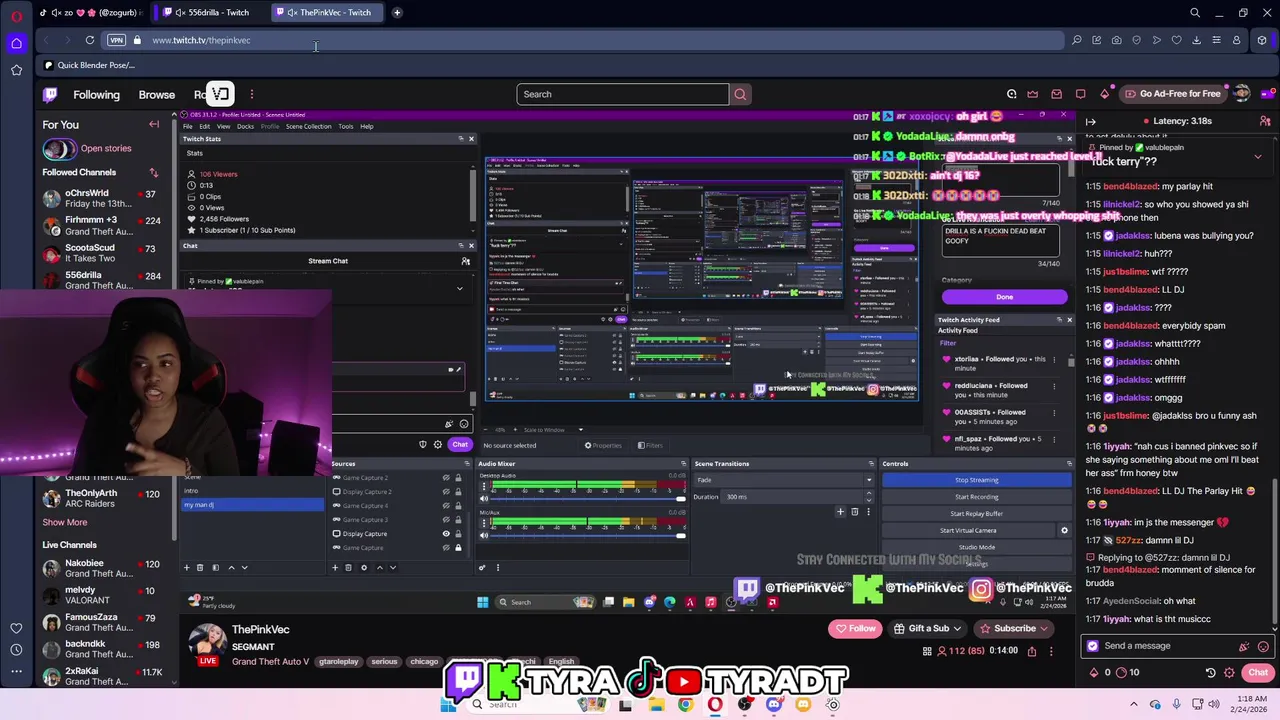The width and height of the screenshot is (1280, 720).
Task: Open Windows Start button on taskbar
Action: tap(449, 705)
